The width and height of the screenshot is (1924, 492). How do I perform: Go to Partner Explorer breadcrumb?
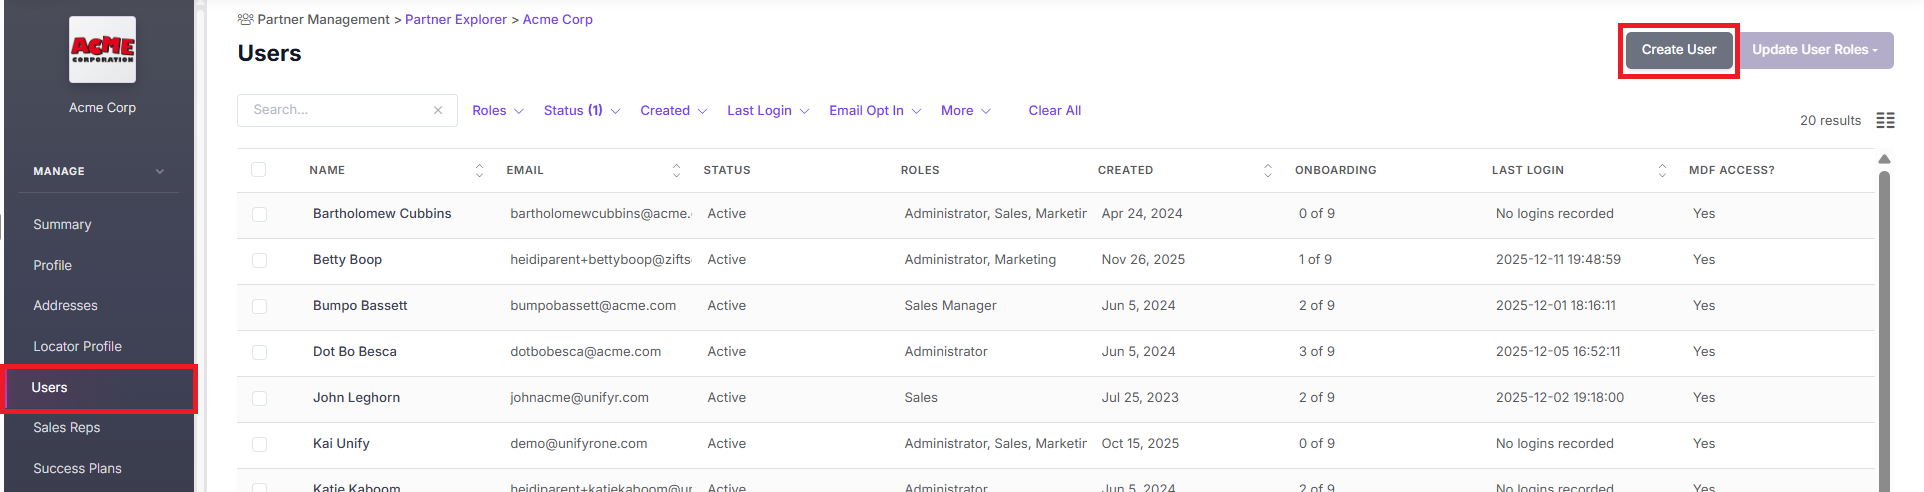click(455, 19)
